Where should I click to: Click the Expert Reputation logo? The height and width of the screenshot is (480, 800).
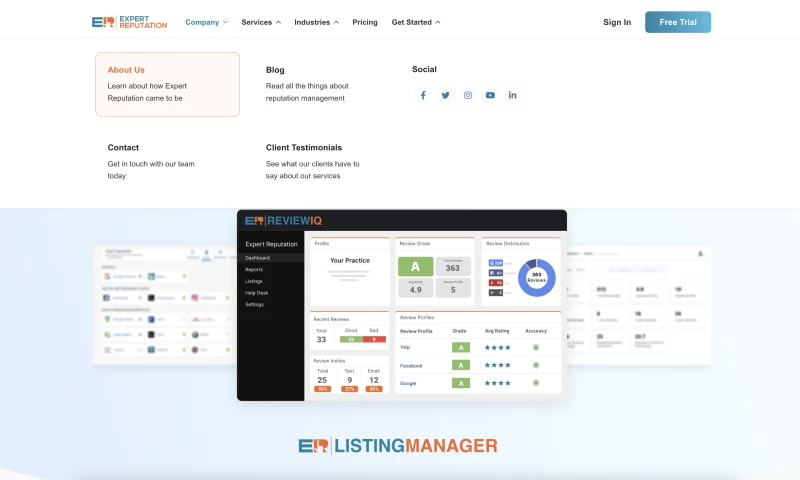[129, 22]
